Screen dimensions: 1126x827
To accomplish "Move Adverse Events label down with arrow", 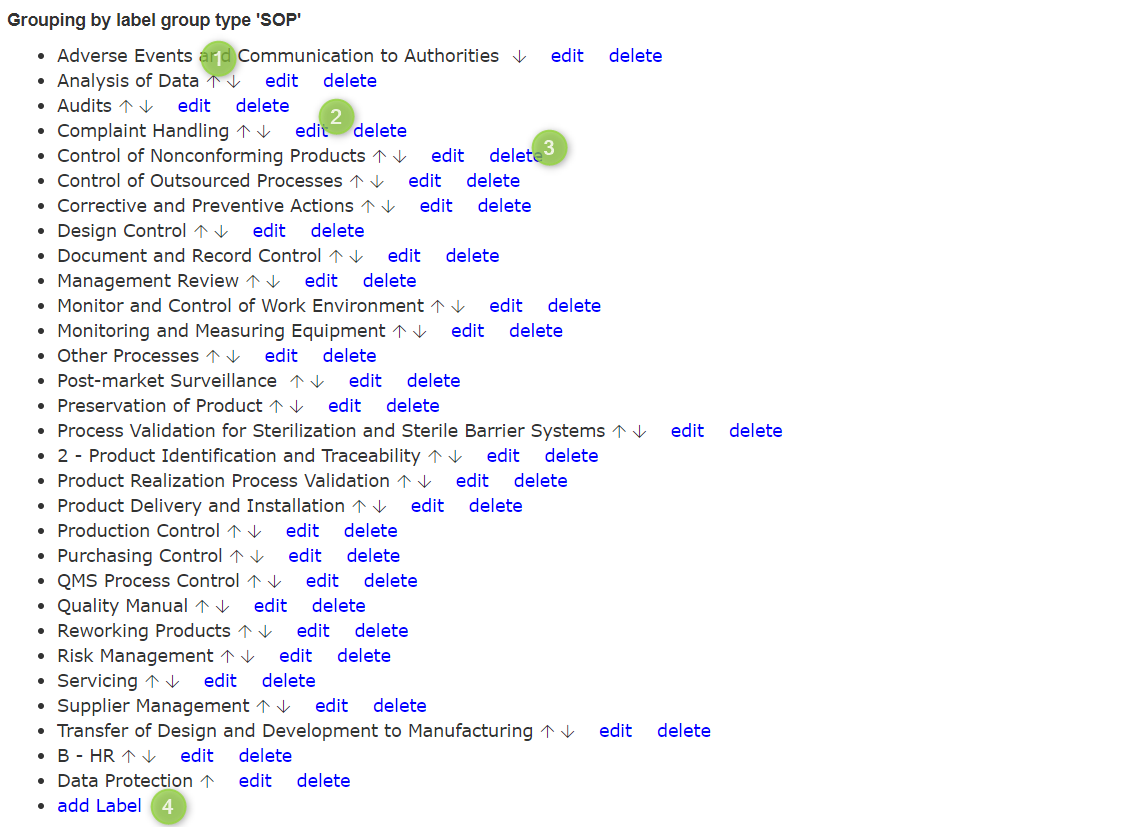I will [519, 57].
